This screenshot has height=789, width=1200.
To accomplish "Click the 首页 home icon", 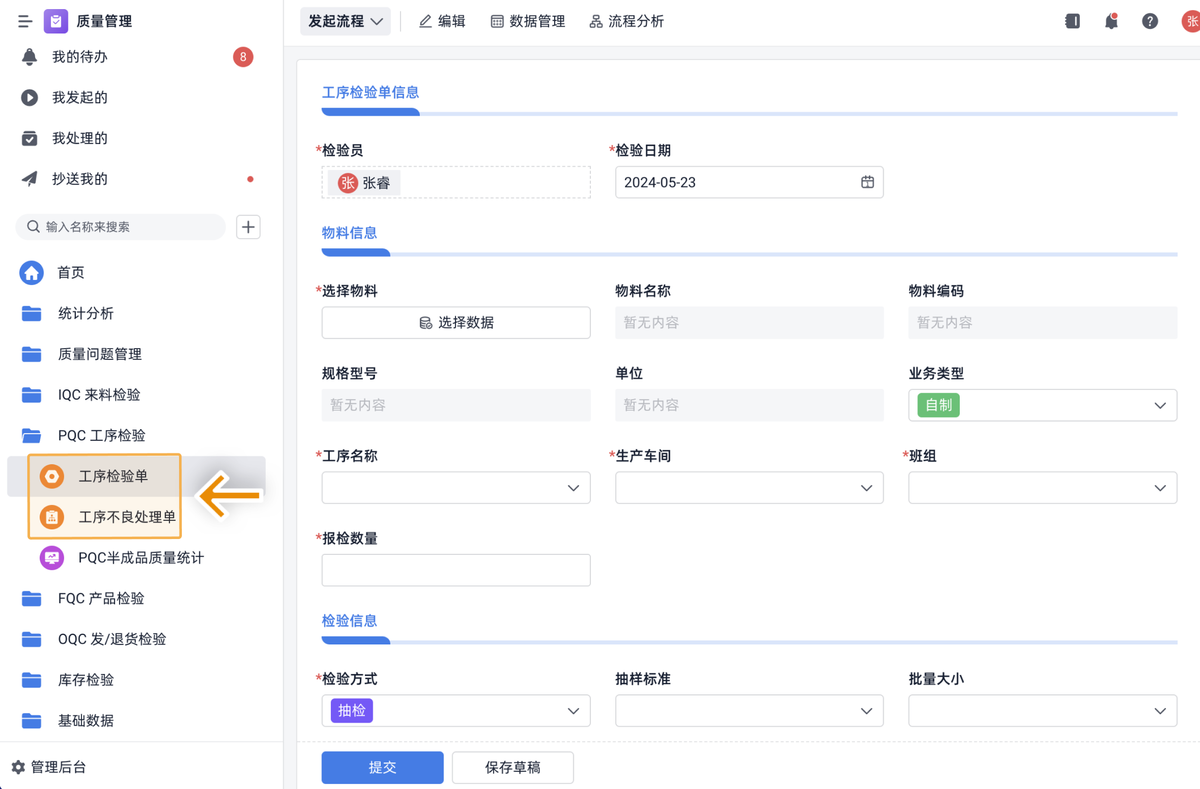I will pos(32,272).
